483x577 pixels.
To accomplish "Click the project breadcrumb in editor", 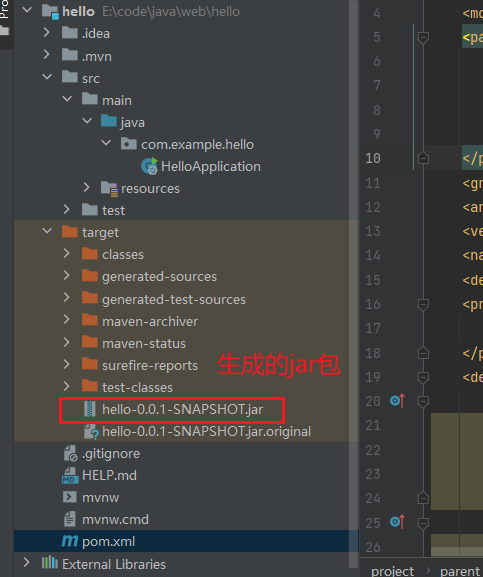I will (x=392, y=571).
